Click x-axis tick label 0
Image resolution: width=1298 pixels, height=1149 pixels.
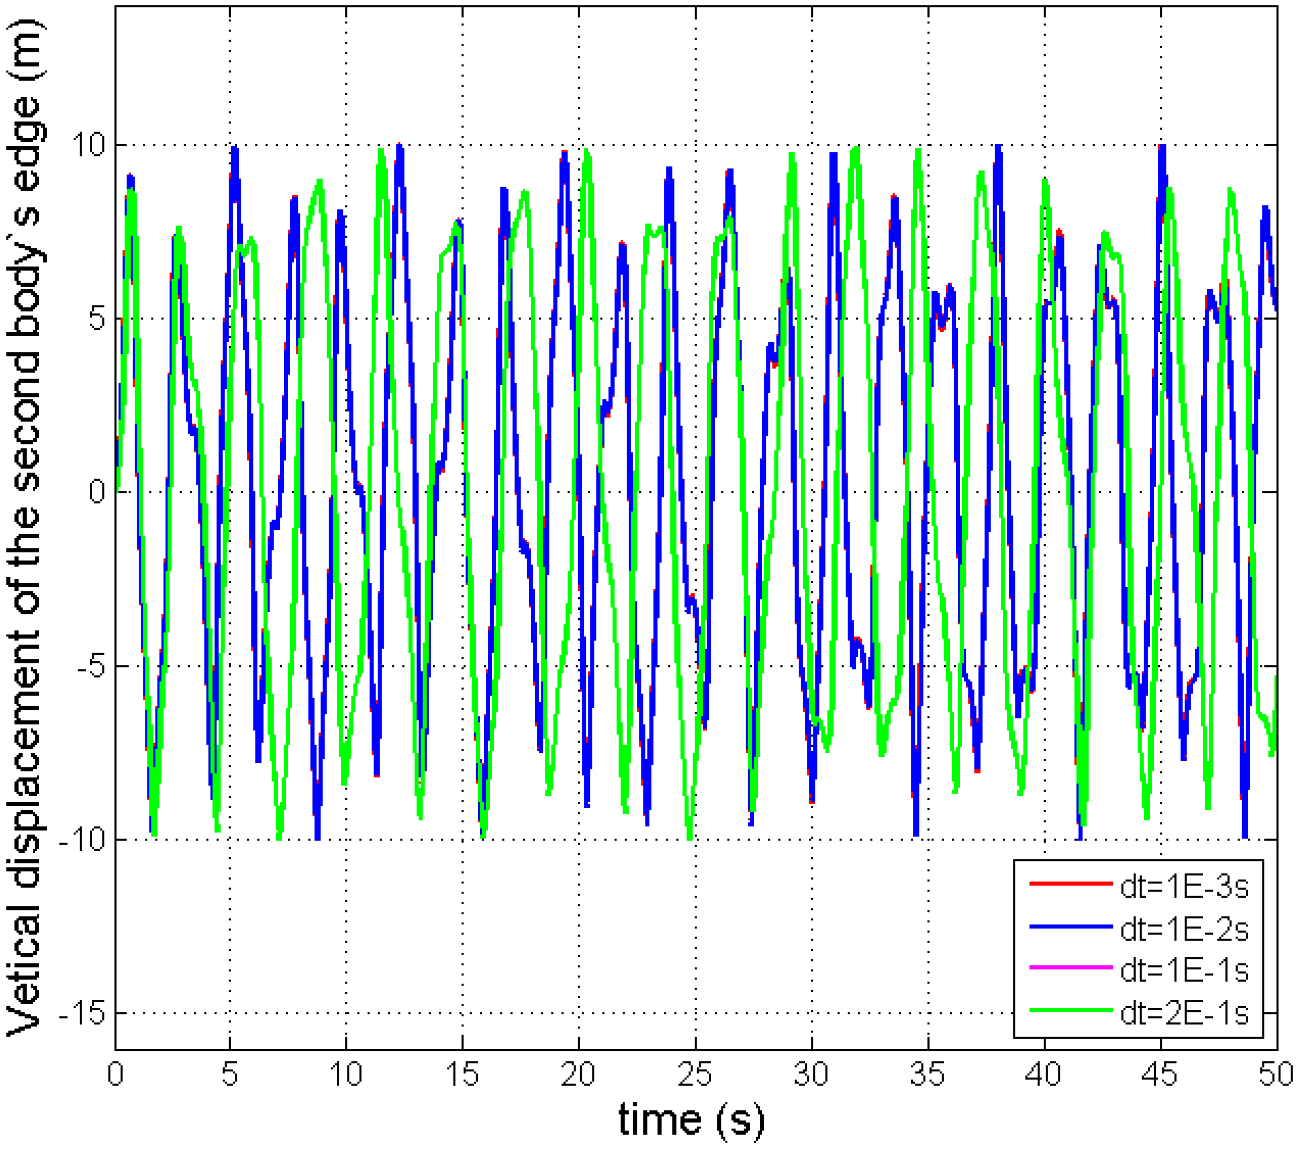coord(116,1075)
